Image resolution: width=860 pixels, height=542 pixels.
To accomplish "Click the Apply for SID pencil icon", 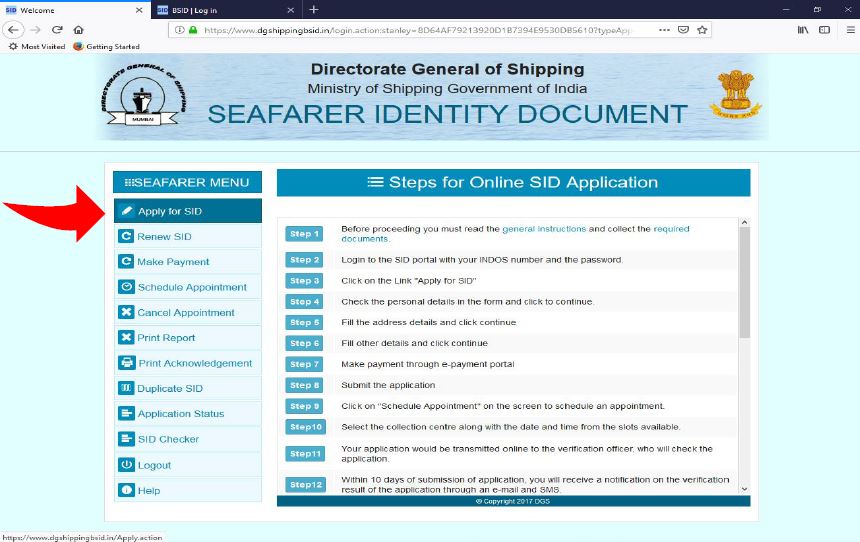I will pyautogui.click(x=127, y=211).
